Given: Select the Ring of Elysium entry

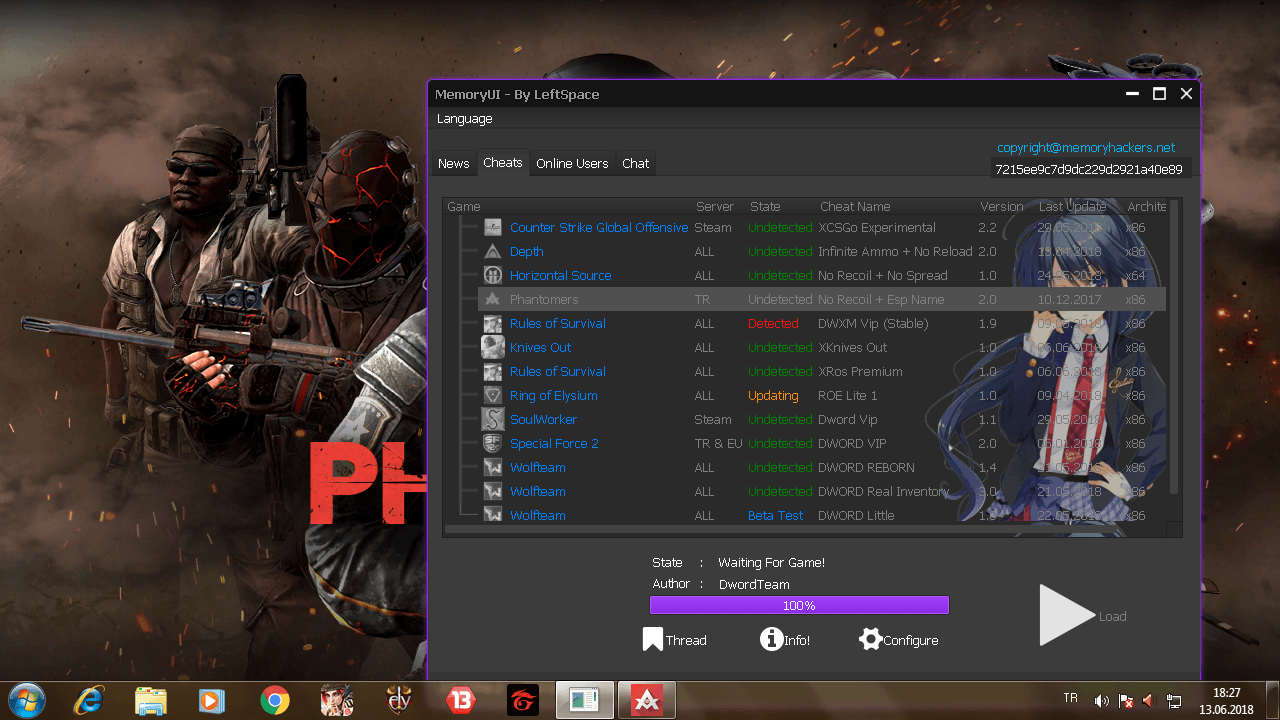Looking at the screenshot, I should click(554, 396).
